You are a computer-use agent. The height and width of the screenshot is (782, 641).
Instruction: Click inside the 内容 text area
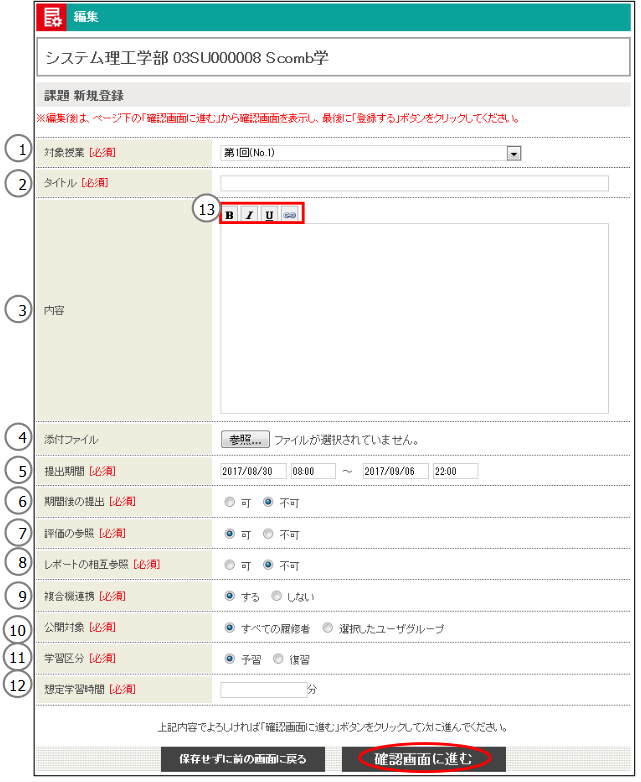[x=414, y=317]
